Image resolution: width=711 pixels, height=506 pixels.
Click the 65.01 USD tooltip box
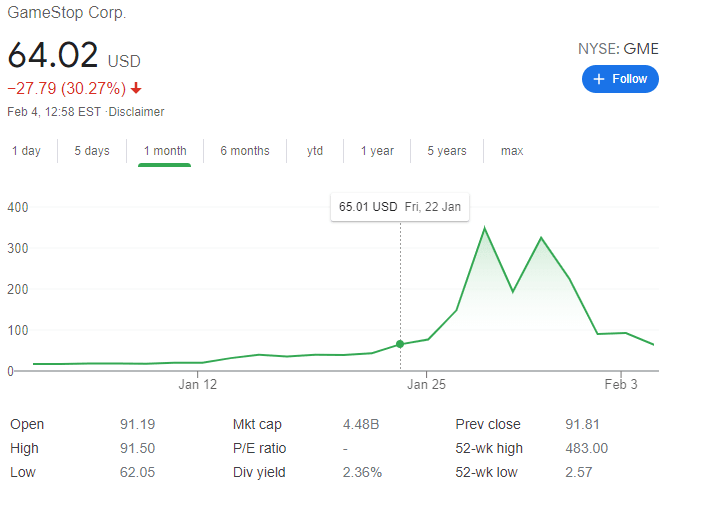400,207
